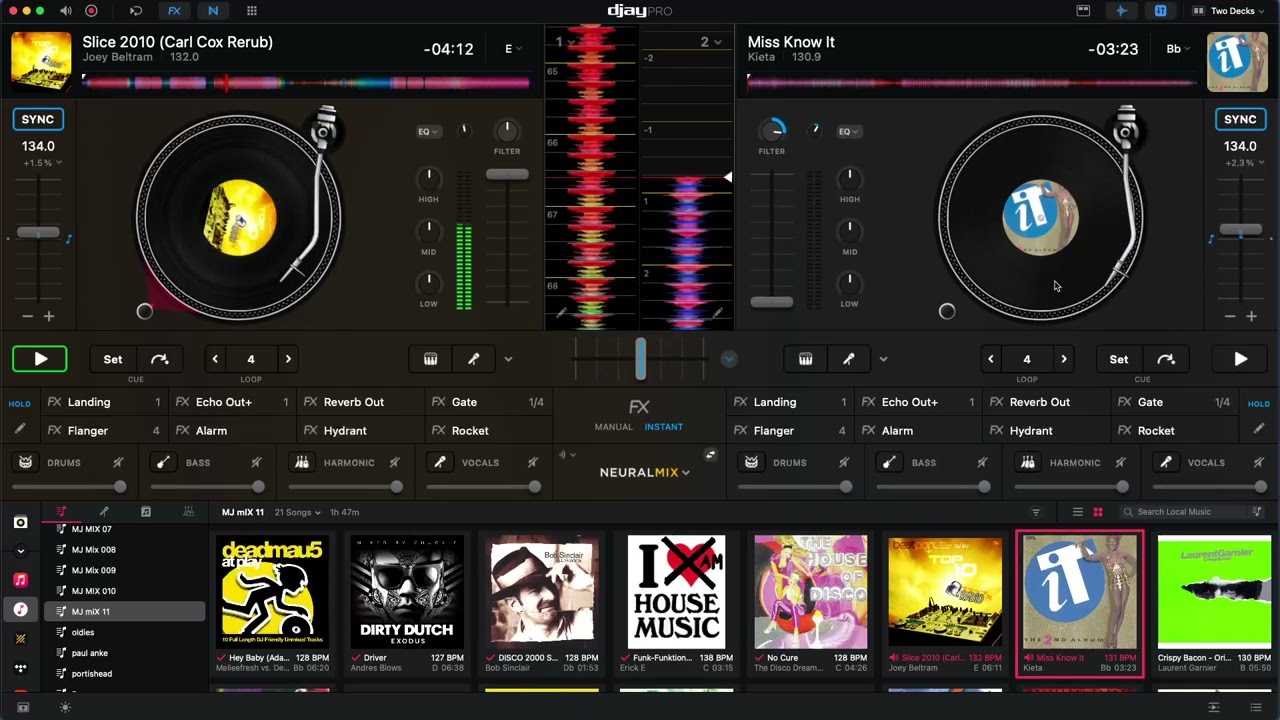This screenshot has height=720, width=1280.
Task: Open the Apple Music source icon in sidebar
Action: point(21,580)
